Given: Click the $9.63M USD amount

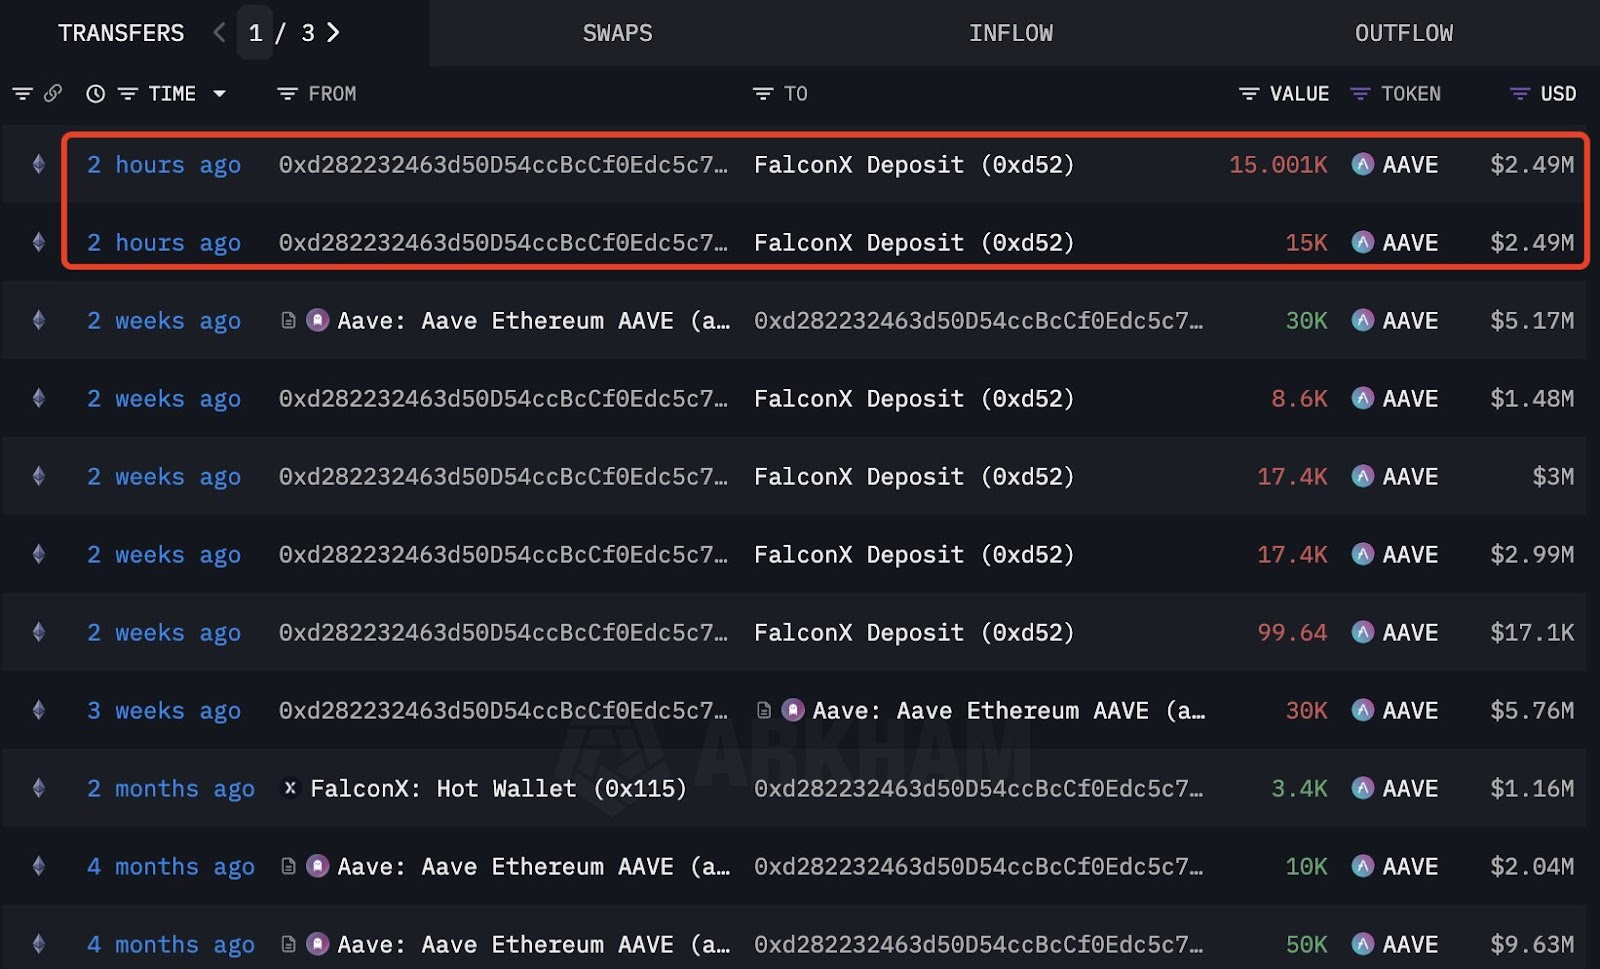Looking at the screenshot, I should click(1532, 944).
